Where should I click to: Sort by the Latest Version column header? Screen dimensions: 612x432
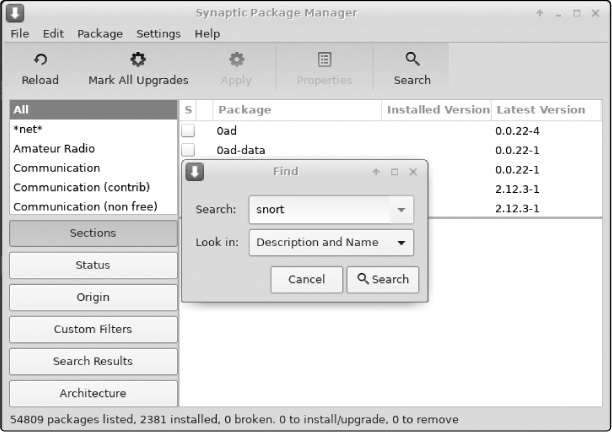click(546, 110)
